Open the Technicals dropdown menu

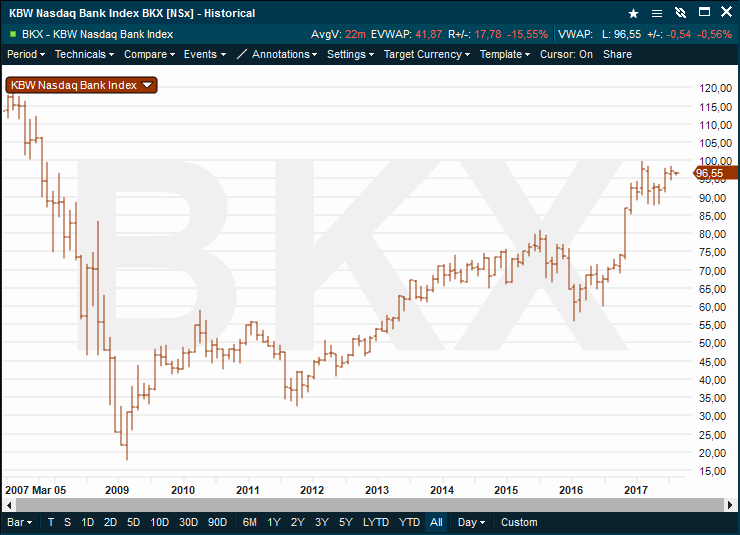click(x=84, y=54)
